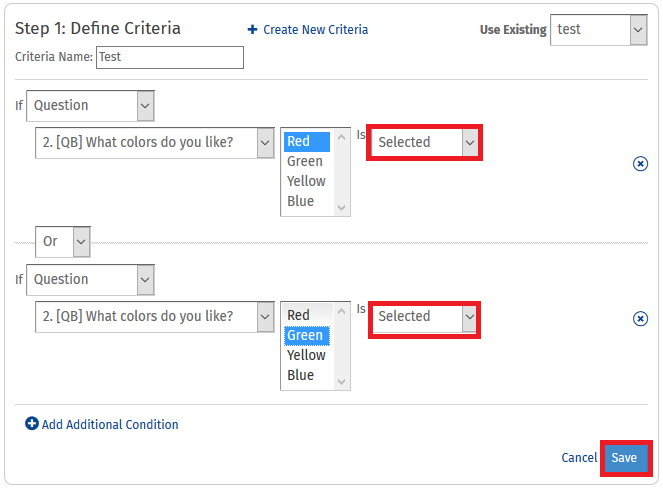Viewport: 663px width, 495px height.
Task: Expand the second Is Selected dropdown
Action: pyautogui.click(x=425, y=316)
